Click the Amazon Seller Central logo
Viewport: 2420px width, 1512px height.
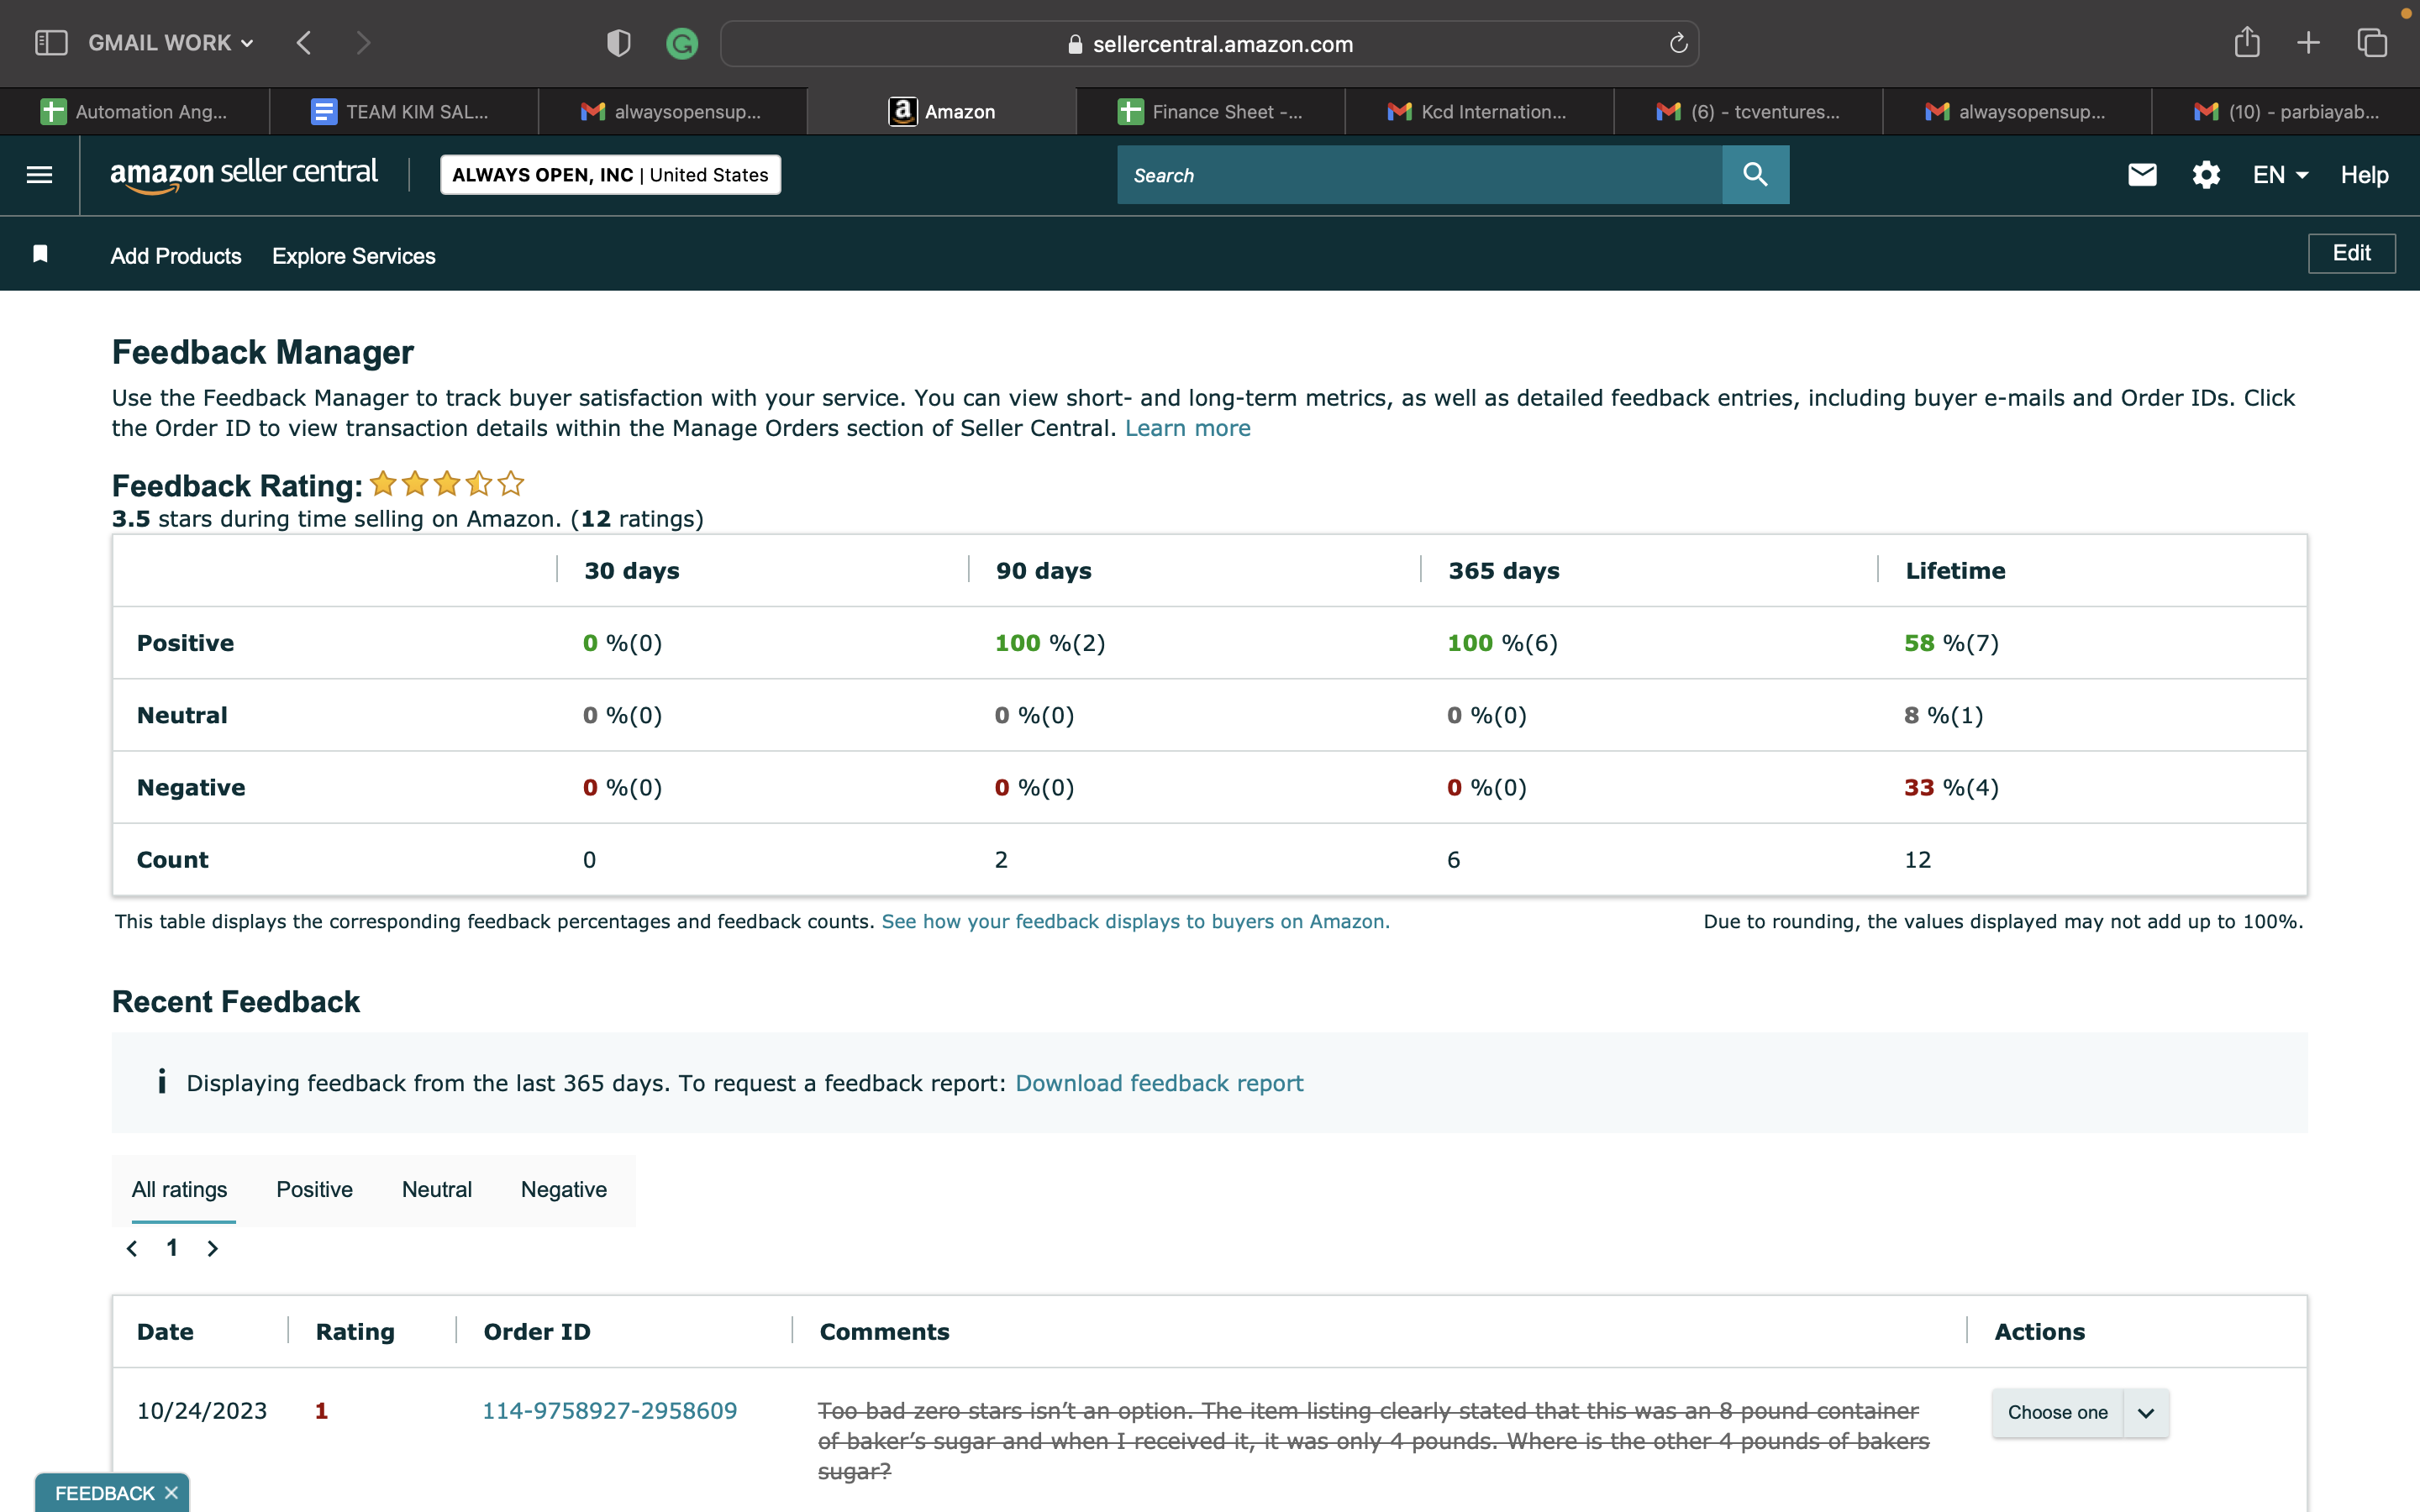click(x=244, y=175)
